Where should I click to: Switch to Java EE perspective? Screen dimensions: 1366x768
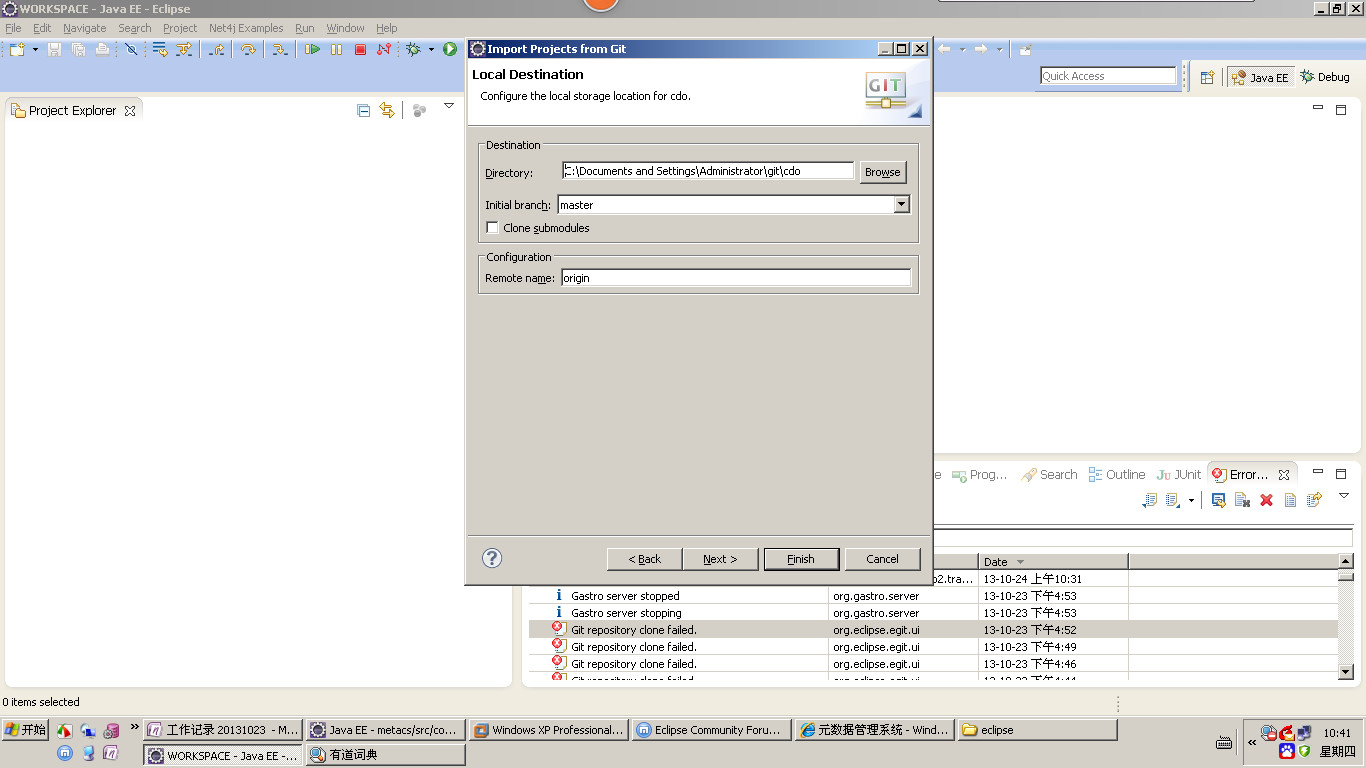1261,77
